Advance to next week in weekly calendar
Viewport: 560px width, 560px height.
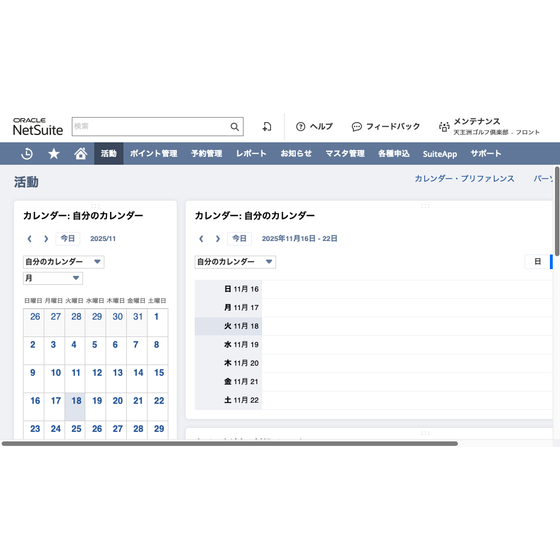click(218, 239)
